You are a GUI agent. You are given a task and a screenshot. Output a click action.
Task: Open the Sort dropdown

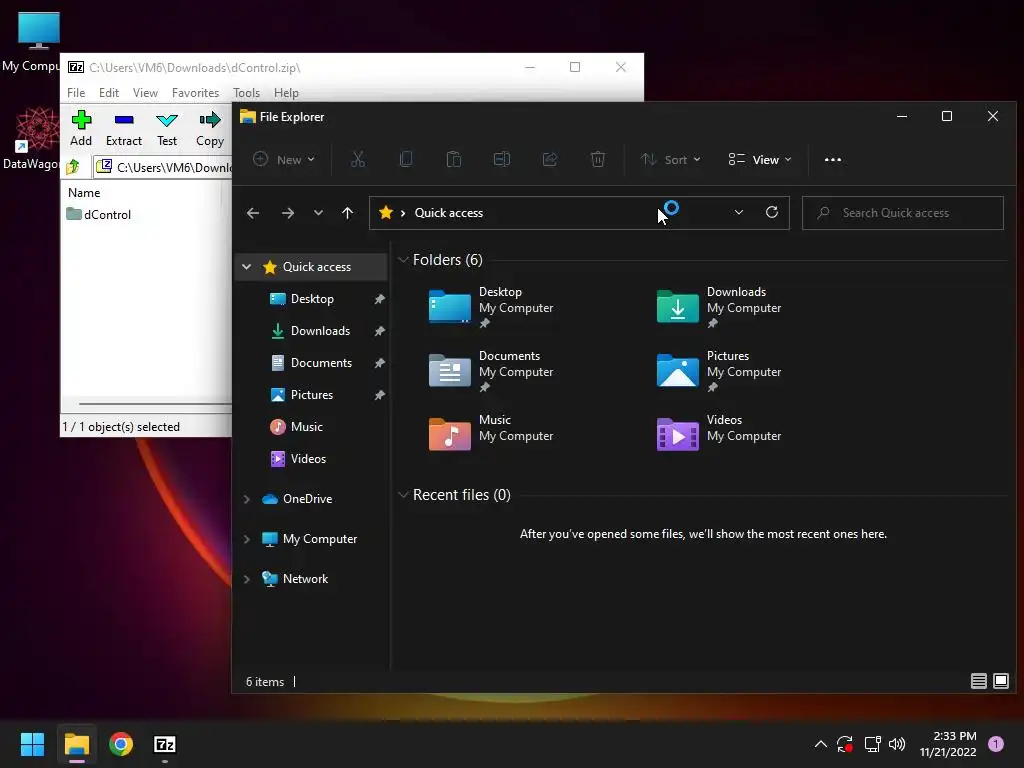[x=671, y=159]
